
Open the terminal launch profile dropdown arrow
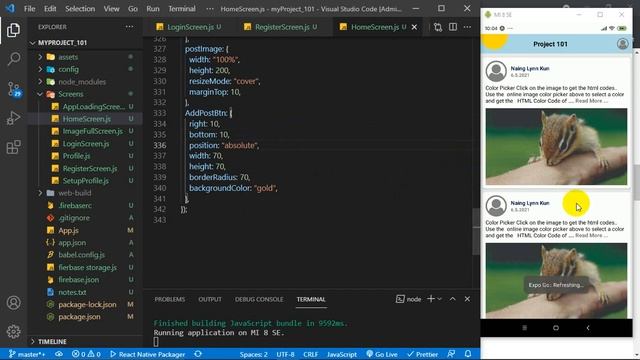tap(440, 299)
